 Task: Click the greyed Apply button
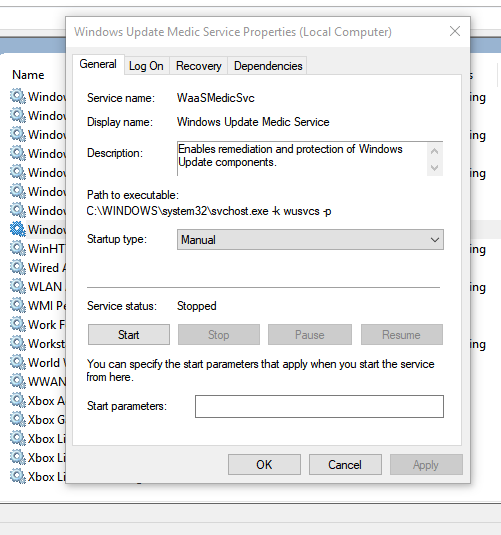click(x=426, y=464)
